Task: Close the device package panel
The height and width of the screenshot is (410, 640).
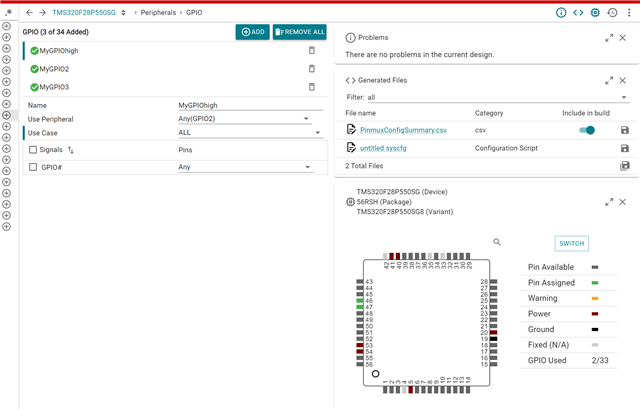Action: pos(622,202)
